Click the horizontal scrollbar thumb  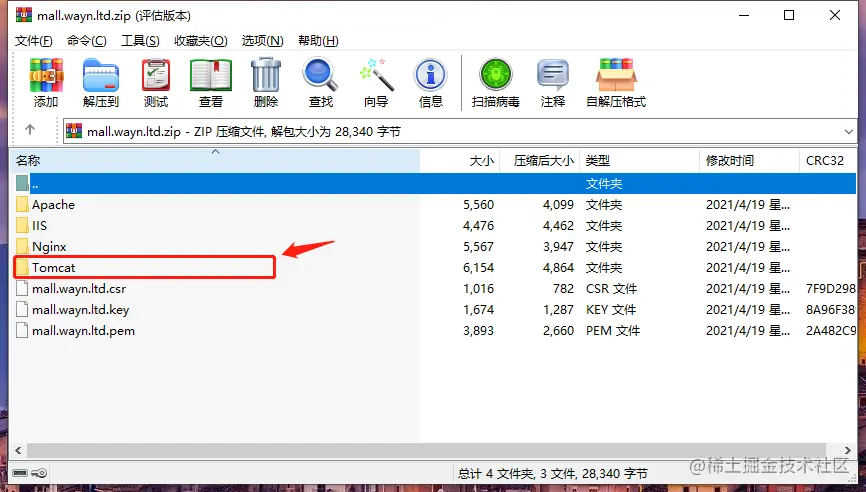pyautogui.click(x=426, y=450)
